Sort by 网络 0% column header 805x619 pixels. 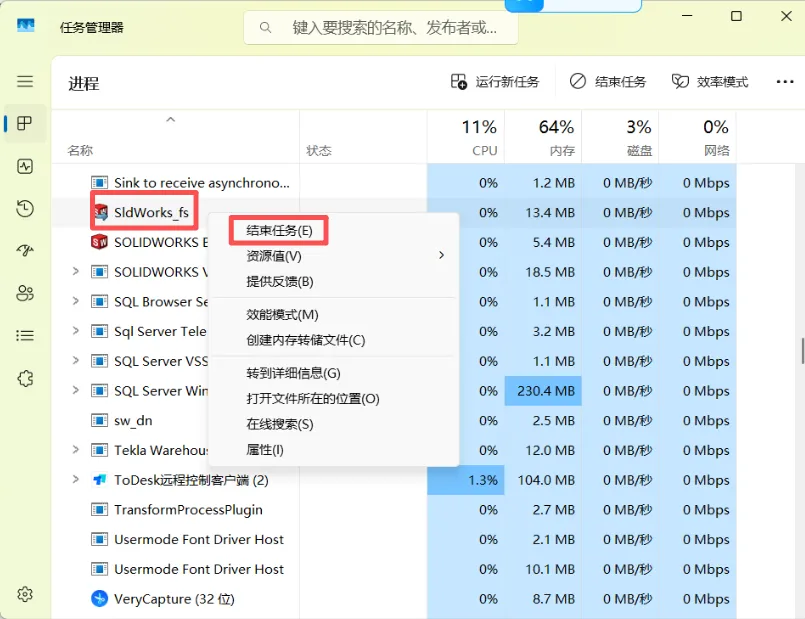coord(698,137)
